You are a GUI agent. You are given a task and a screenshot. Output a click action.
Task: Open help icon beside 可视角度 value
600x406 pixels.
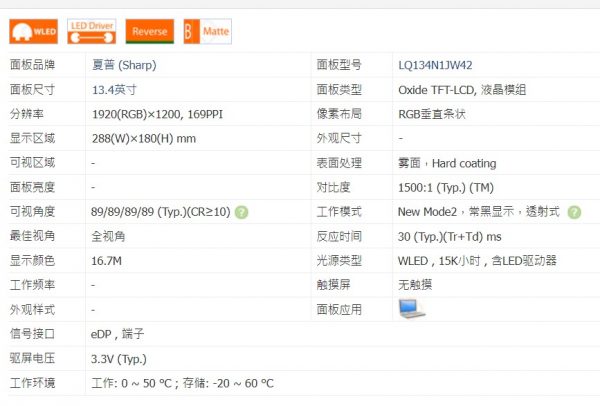(x=241, y=212)
